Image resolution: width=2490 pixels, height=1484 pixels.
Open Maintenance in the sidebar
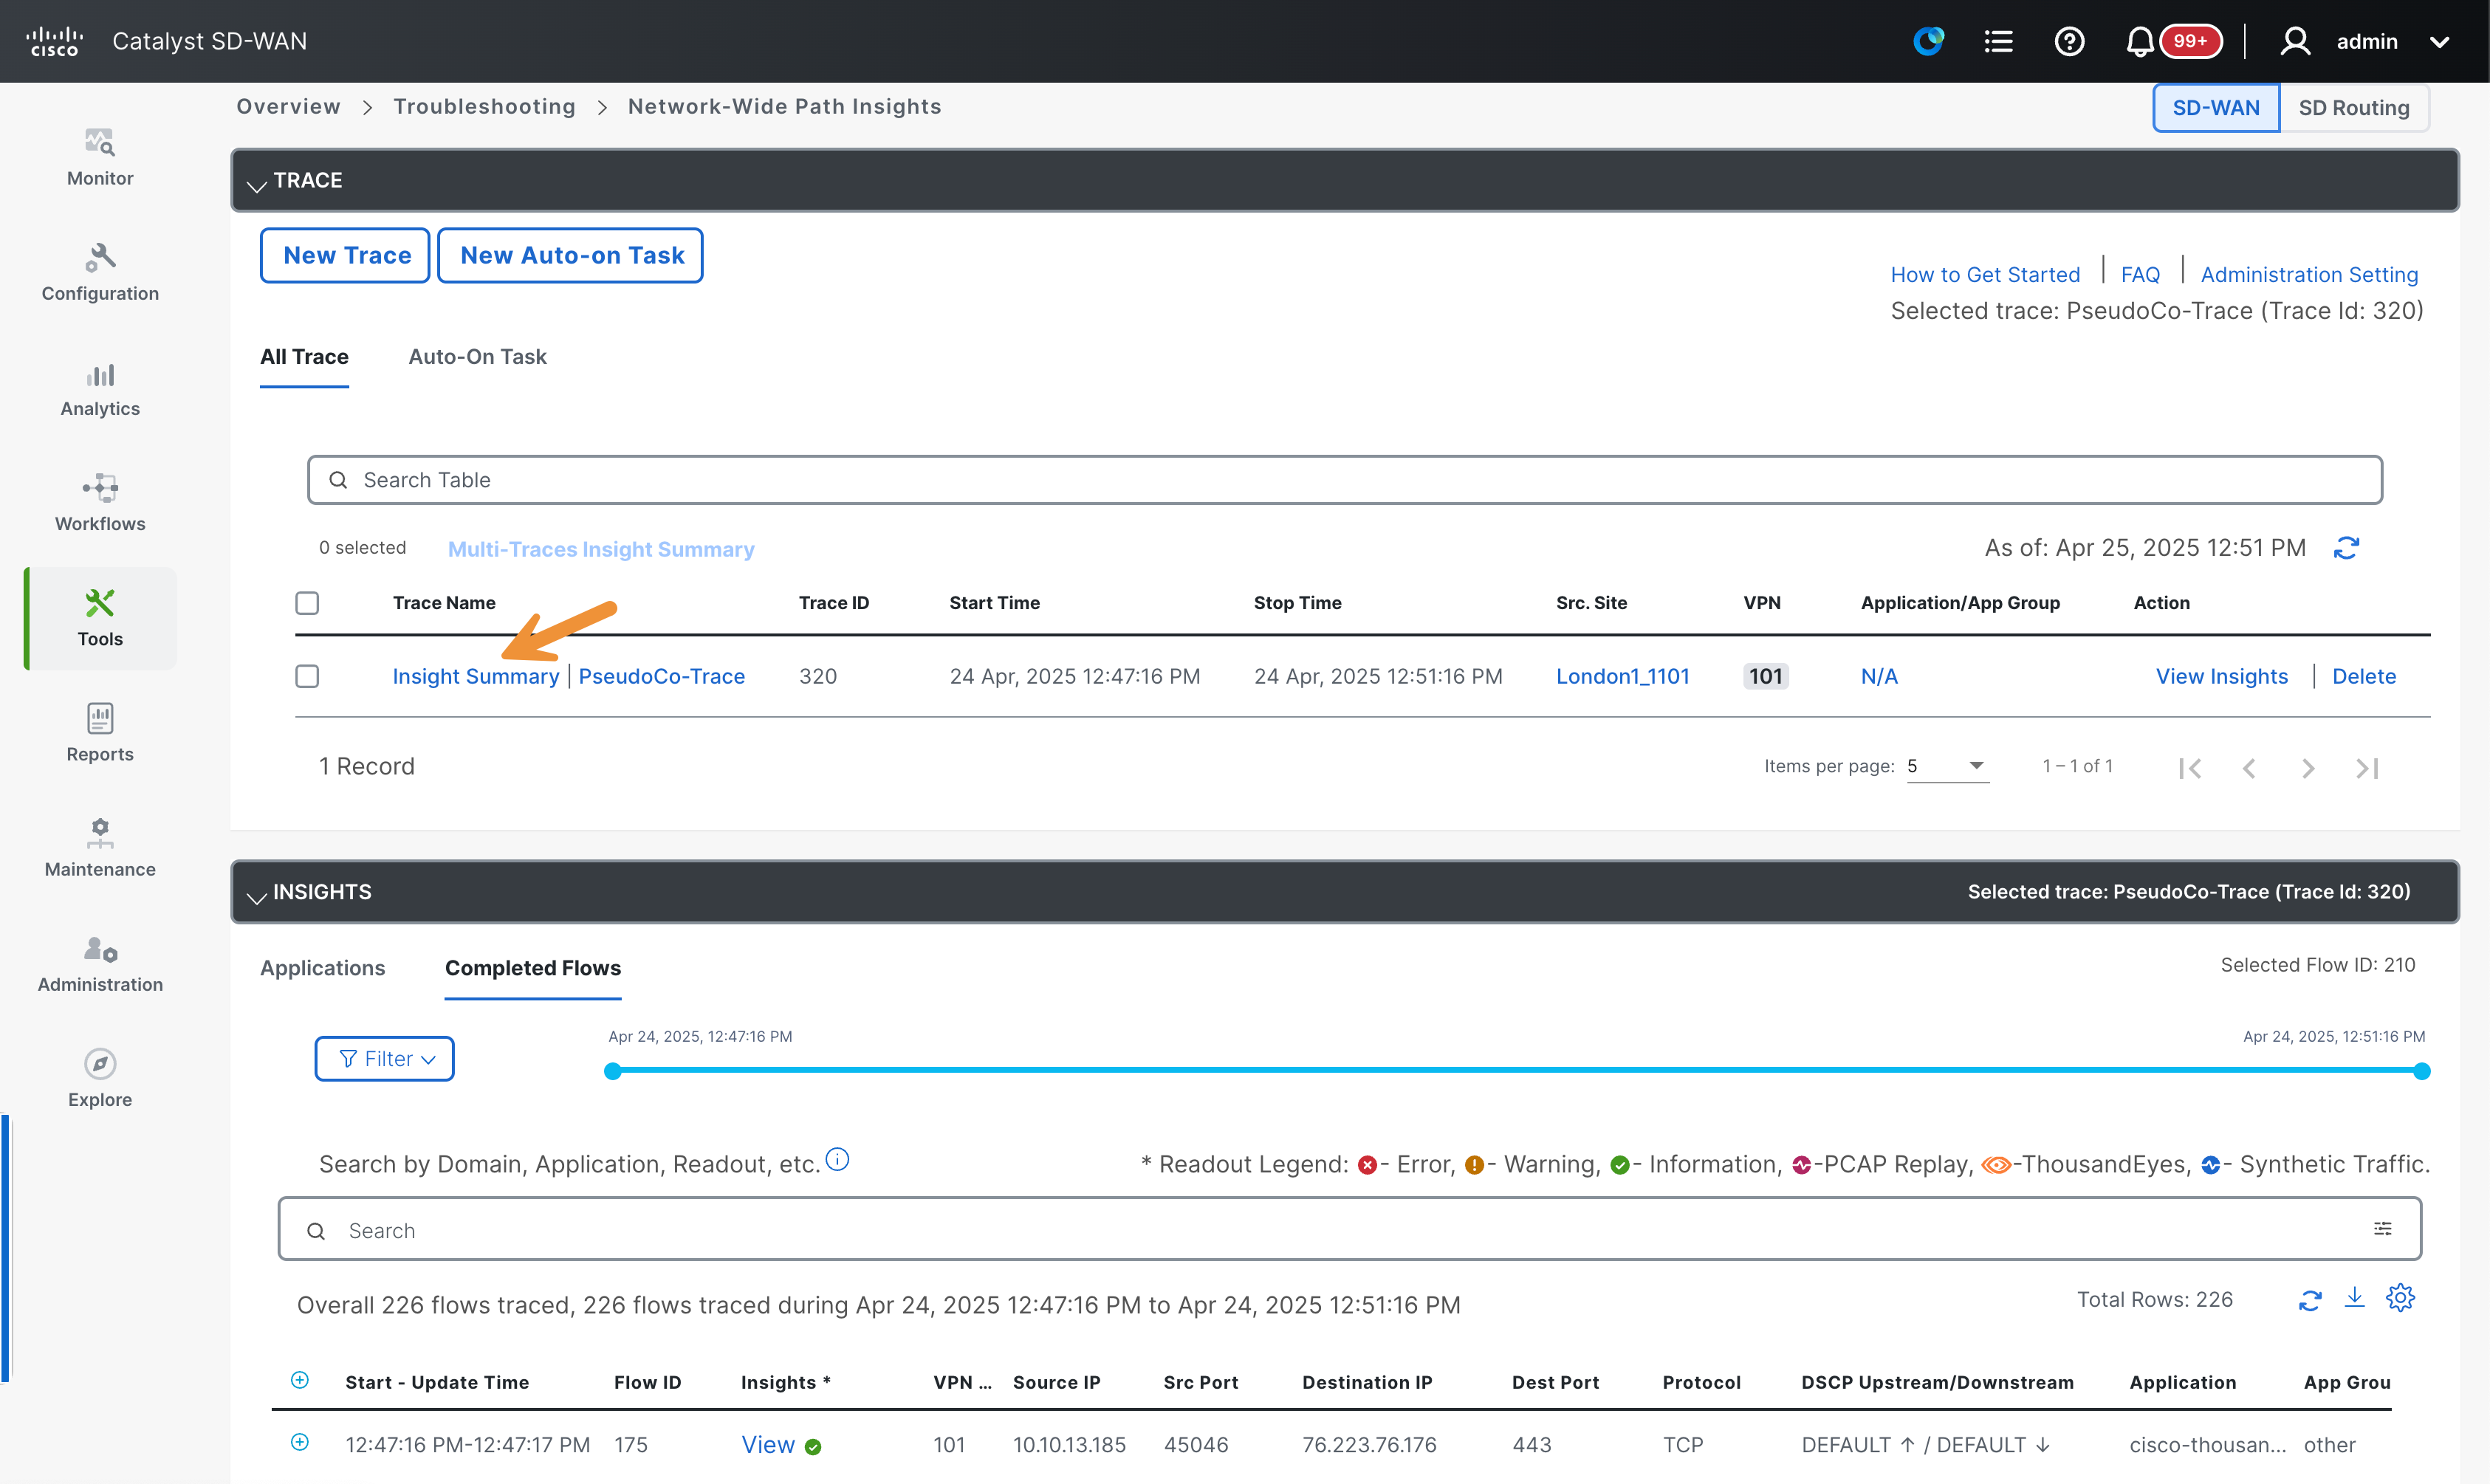coord(100,848)
